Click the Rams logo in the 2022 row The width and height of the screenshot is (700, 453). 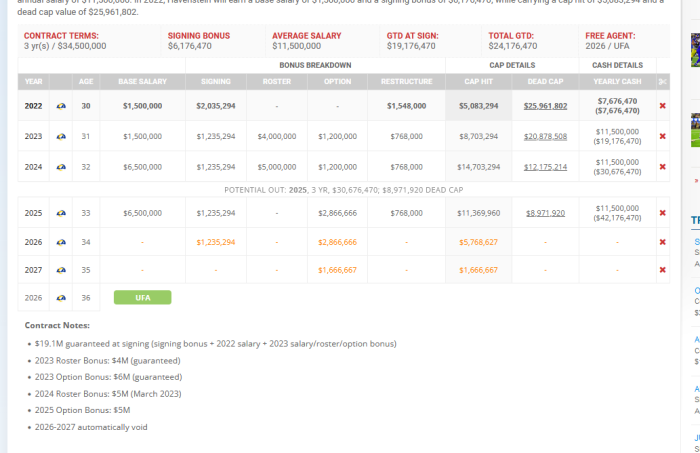61,105
